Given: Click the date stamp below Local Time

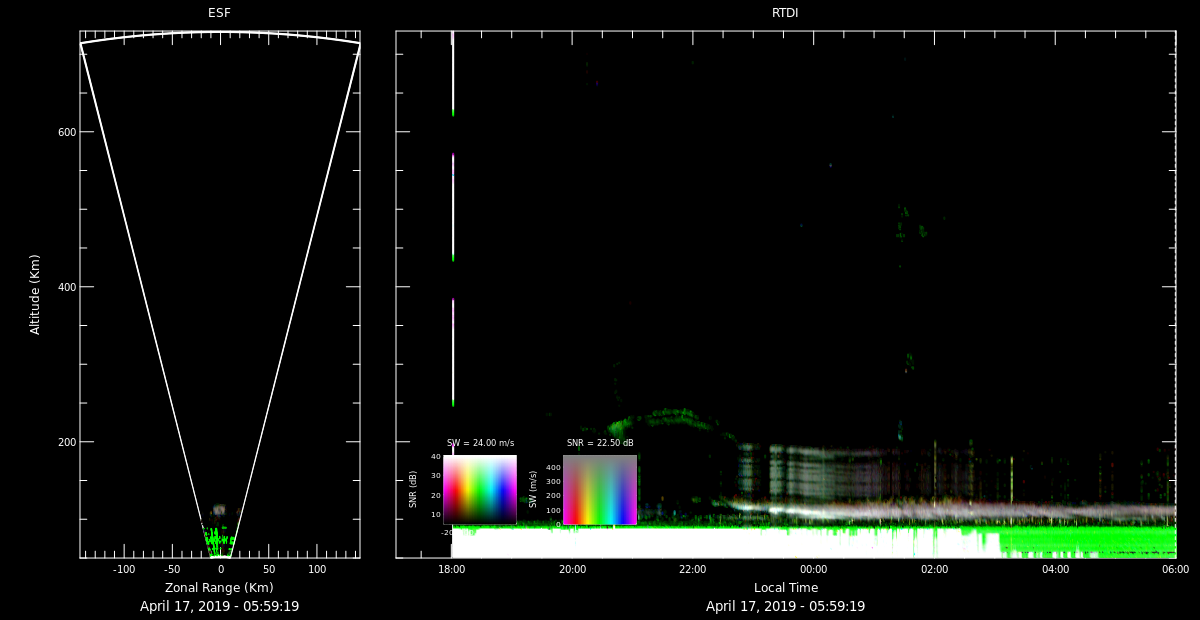Looking at the screenshot, I should [x=785, y=606].
